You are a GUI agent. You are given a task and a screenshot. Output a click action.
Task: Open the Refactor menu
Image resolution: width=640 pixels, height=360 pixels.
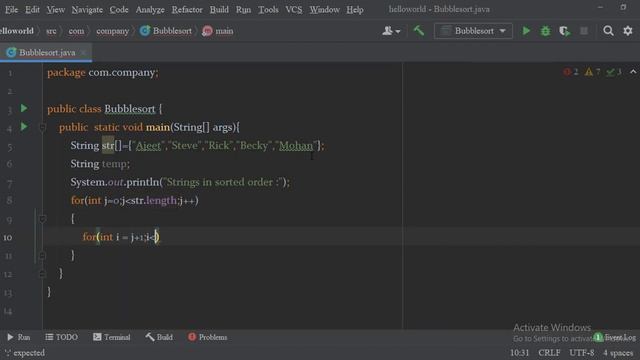tap(187, 9)
